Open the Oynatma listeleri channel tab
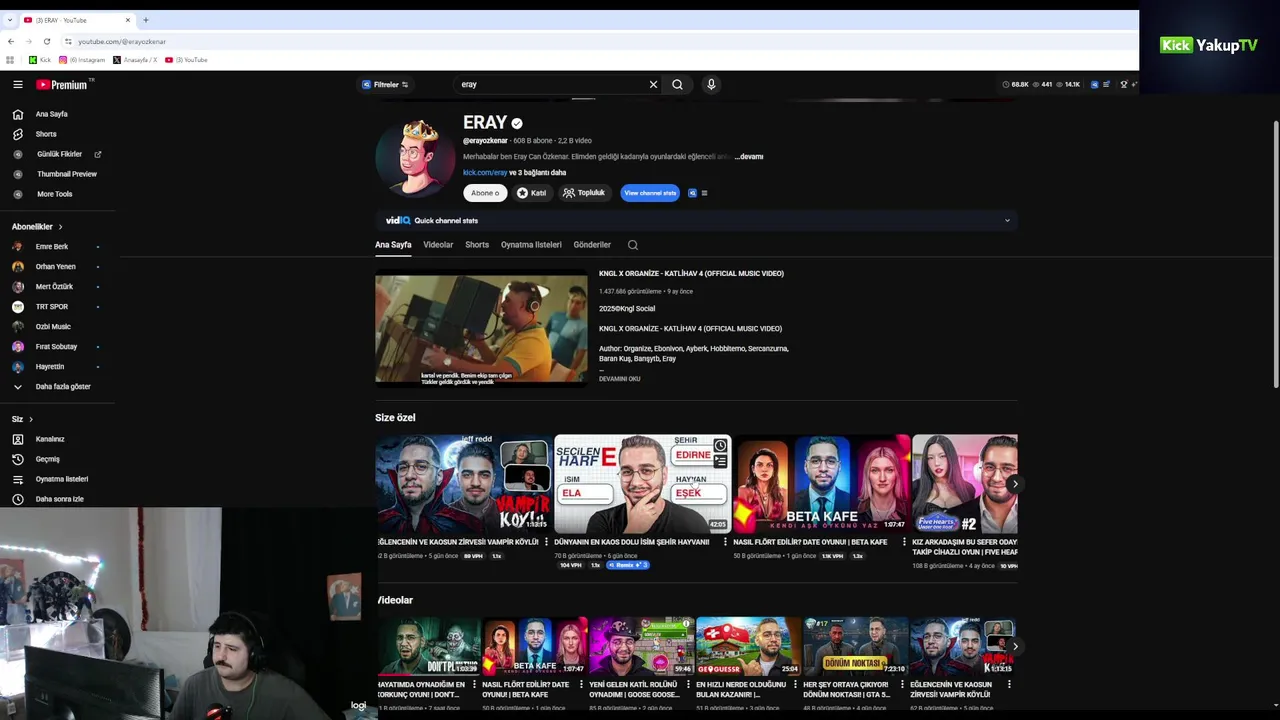The image size is (1280, 720). coord(531,245)
